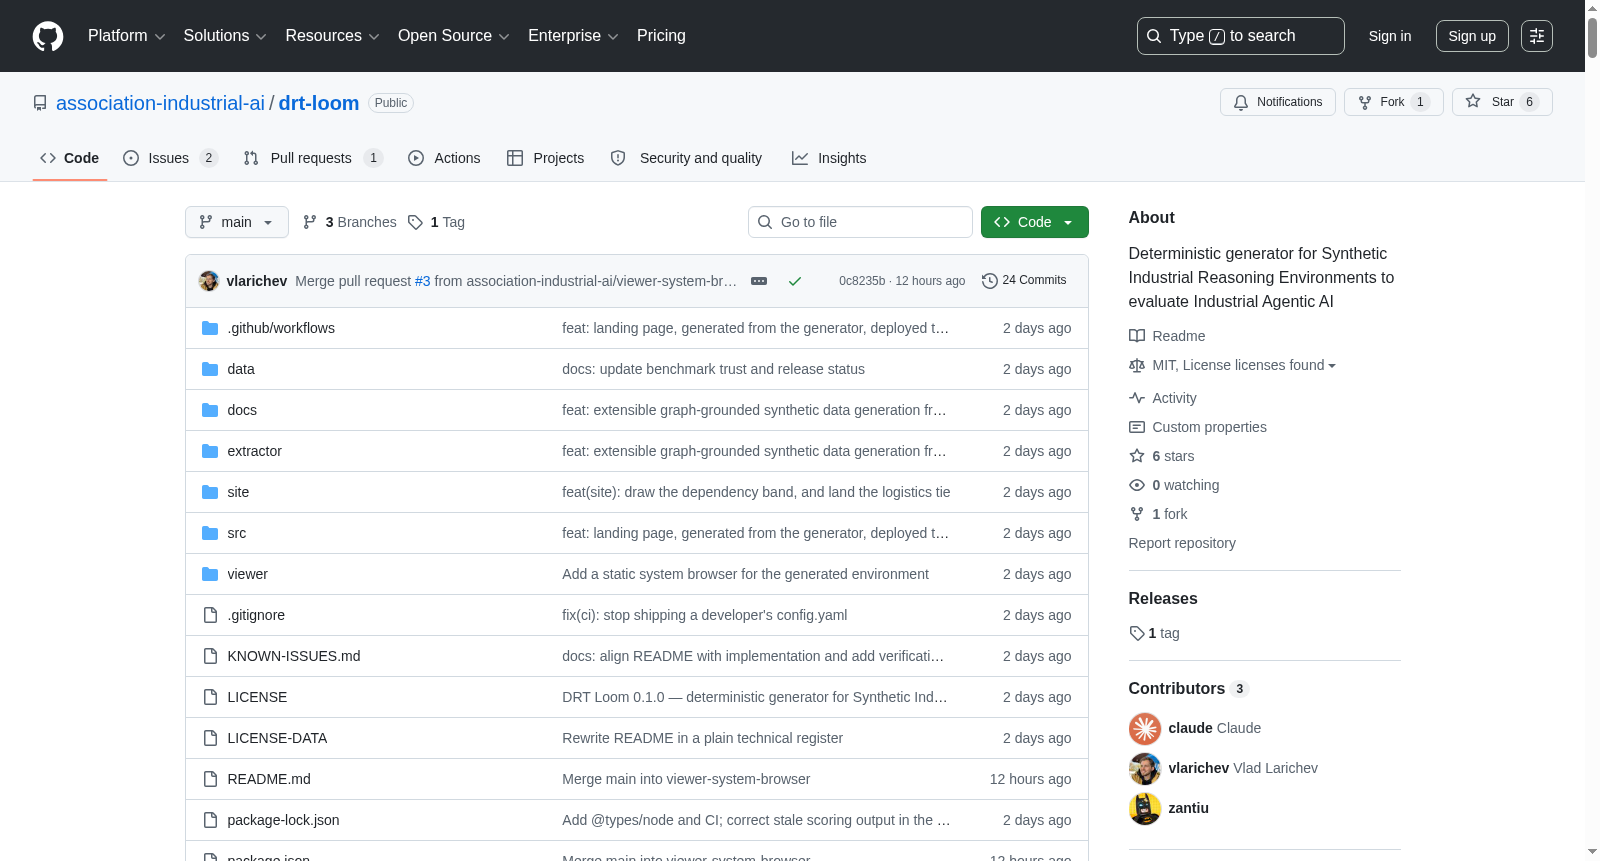Viewport: 1600px width, 861px height.
Task: Open commit hash 0c8235b
Action: 862,281
